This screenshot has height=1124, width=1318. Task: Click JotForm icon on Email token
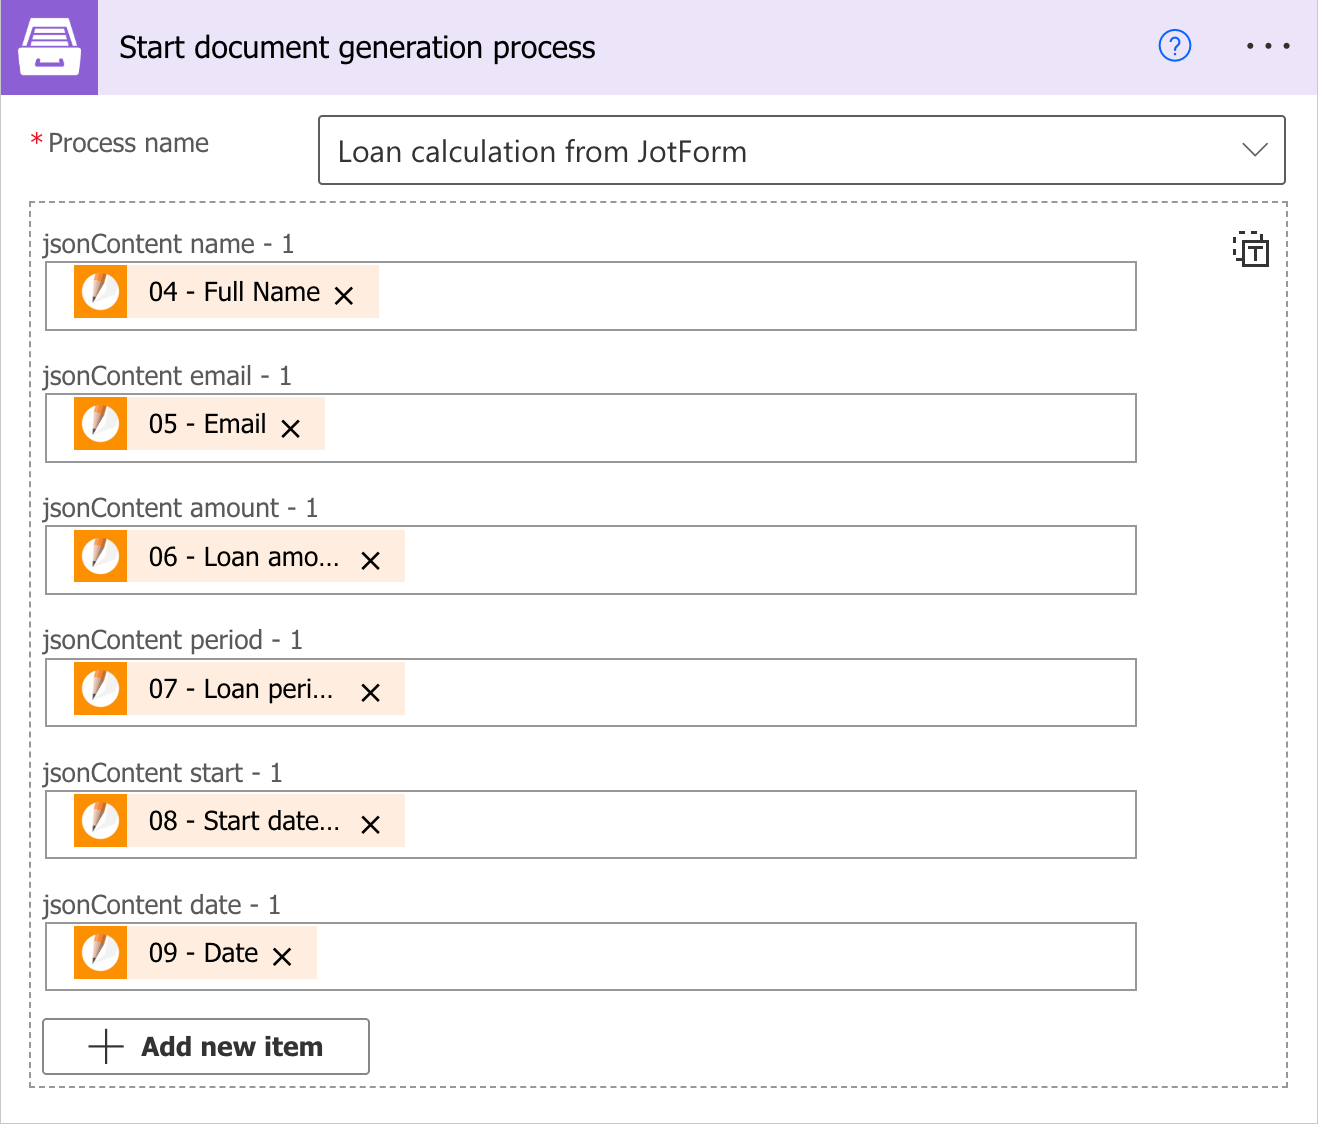pyautogui.click(x=100, y=424)
